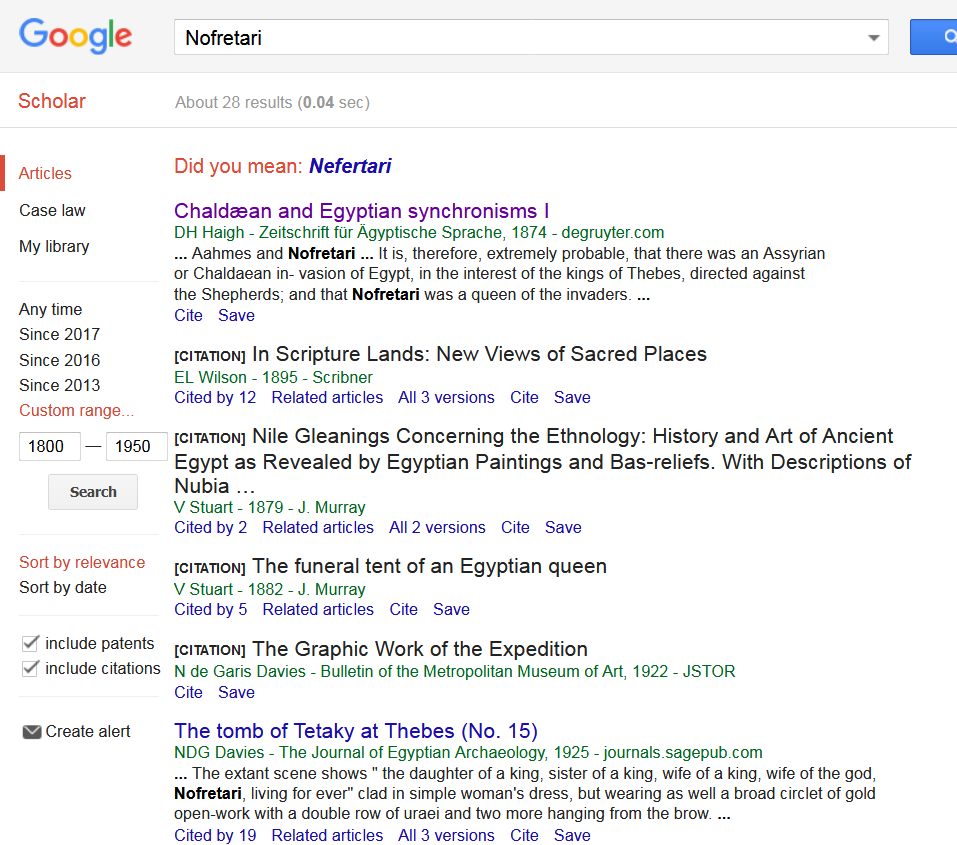This screenshot has height=845, width=957.
Task: Click the blue search magnifier button
Action: tap(934, 37)
